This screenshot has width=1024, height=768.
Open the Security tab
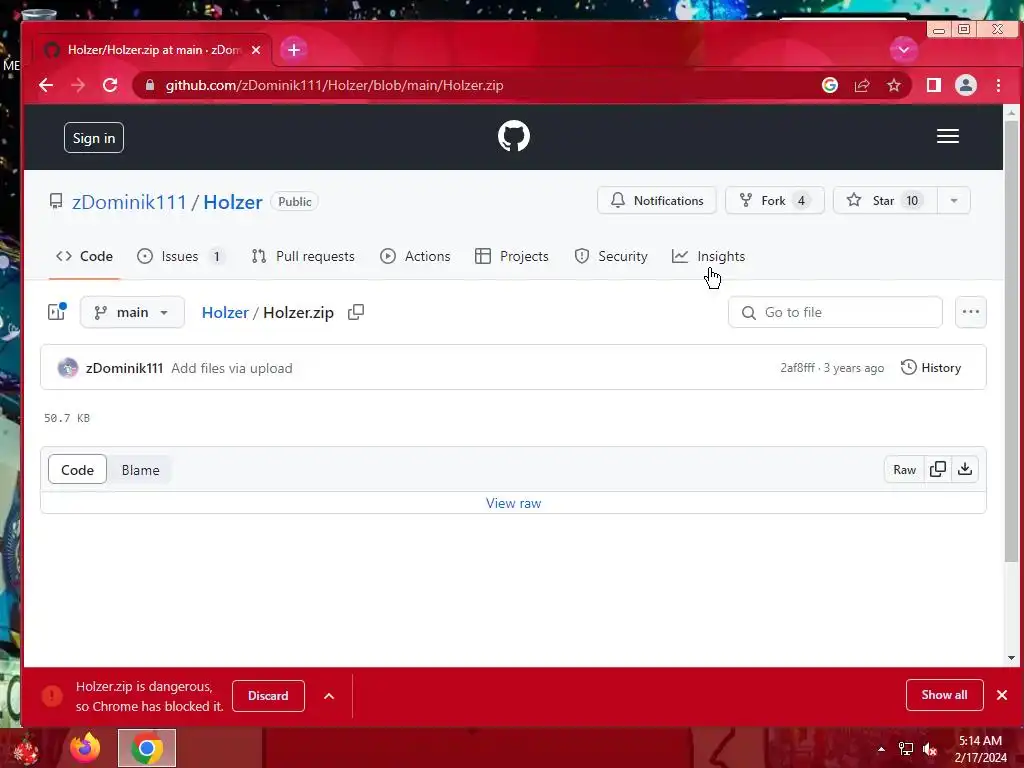(x=611, y=256)
